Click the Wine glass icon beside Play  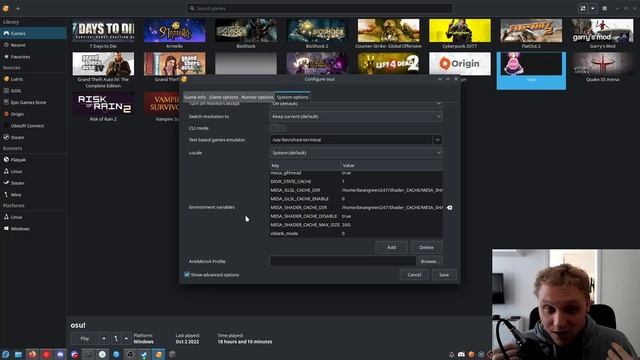pyautogui.click(x=116, y=338)
